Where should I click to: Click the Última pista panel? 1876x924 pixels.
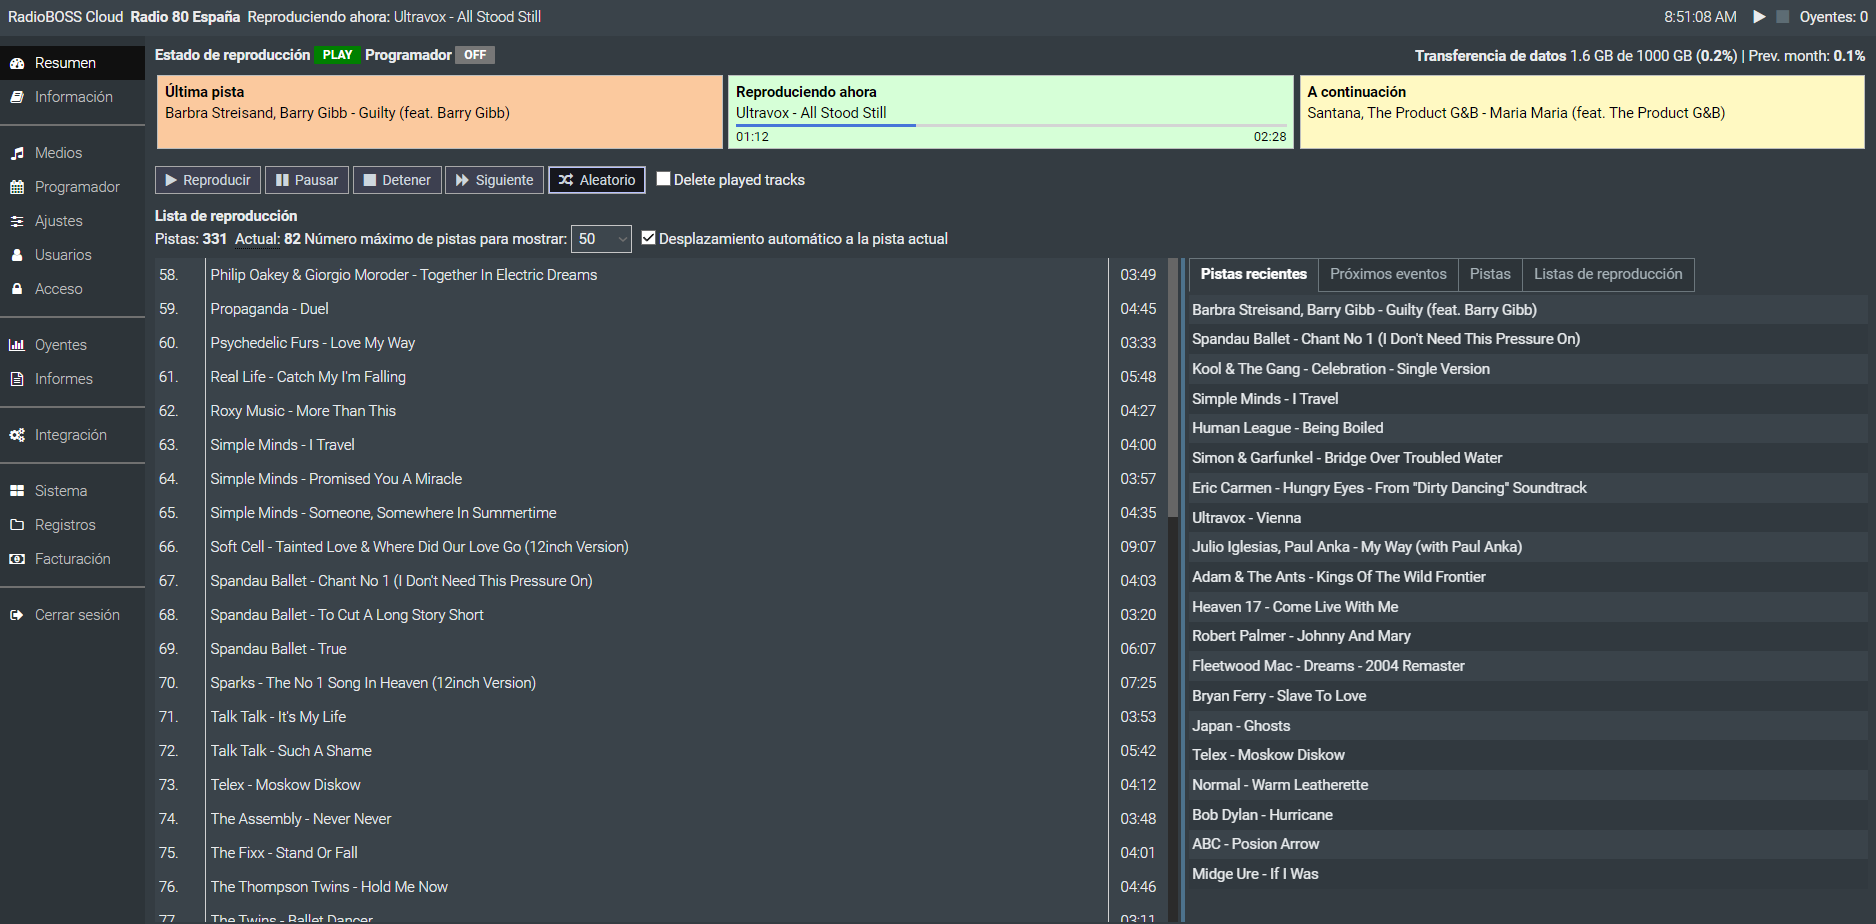coord(439,112)
